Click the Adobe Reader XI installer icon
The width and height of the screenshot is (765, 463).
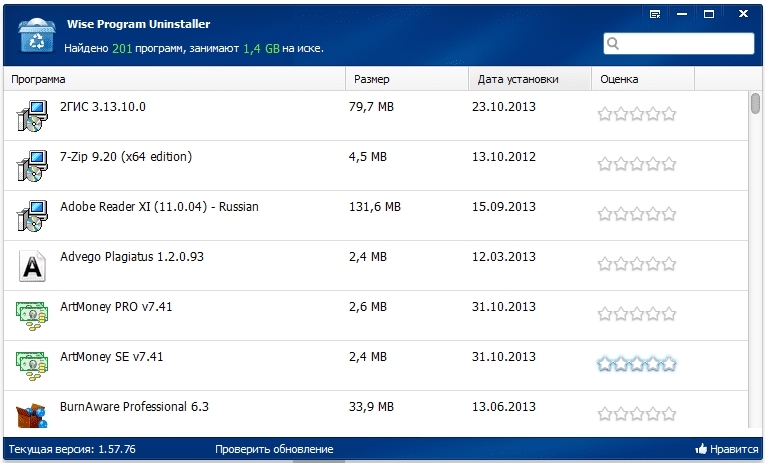[x=32, y=216]
